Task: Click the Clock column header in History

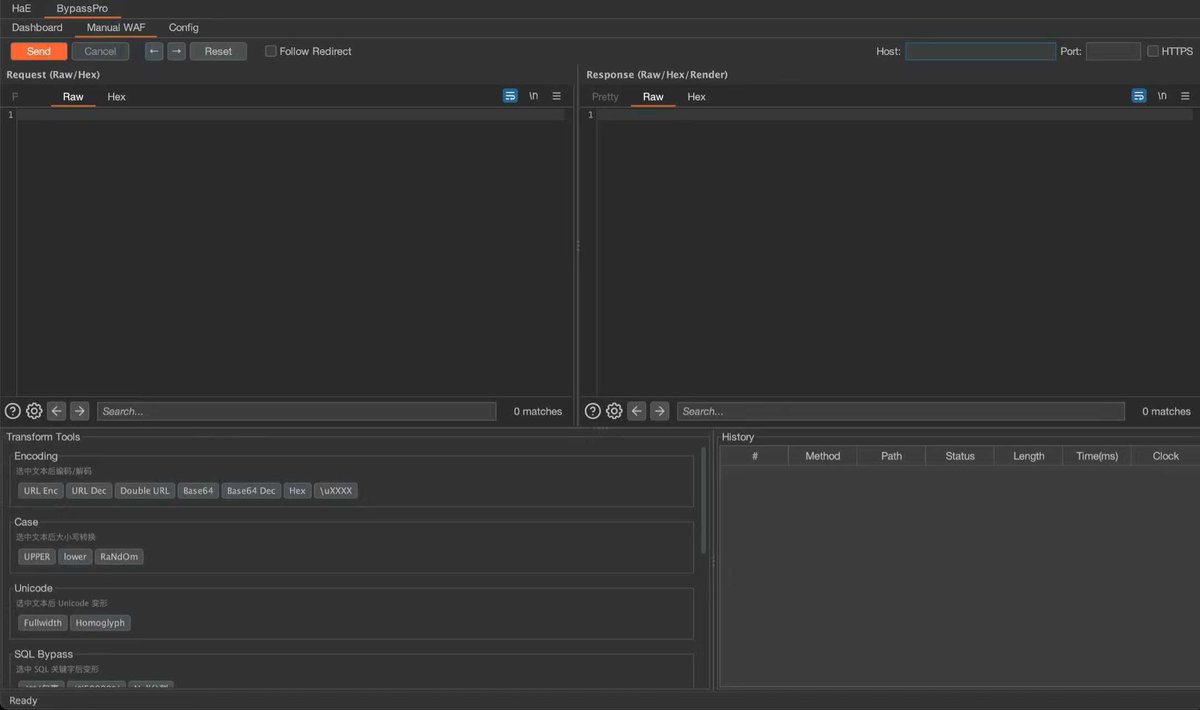Action: point(1166,456)
